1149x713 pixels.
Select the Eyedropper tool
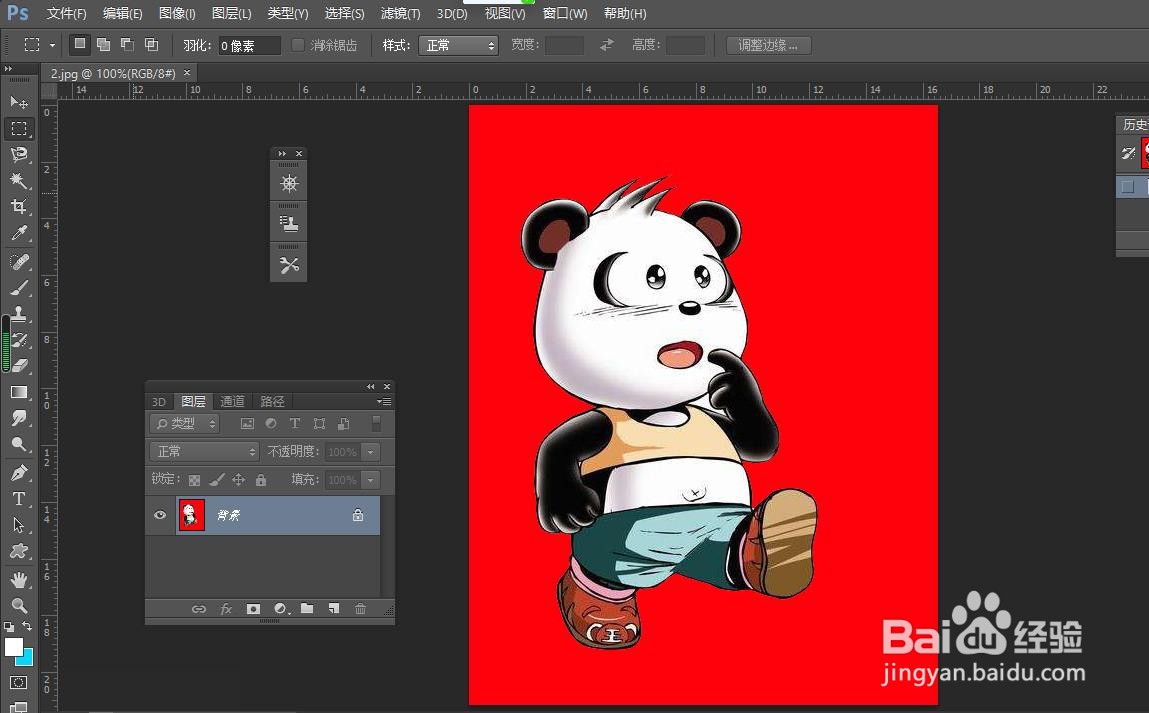19,233
